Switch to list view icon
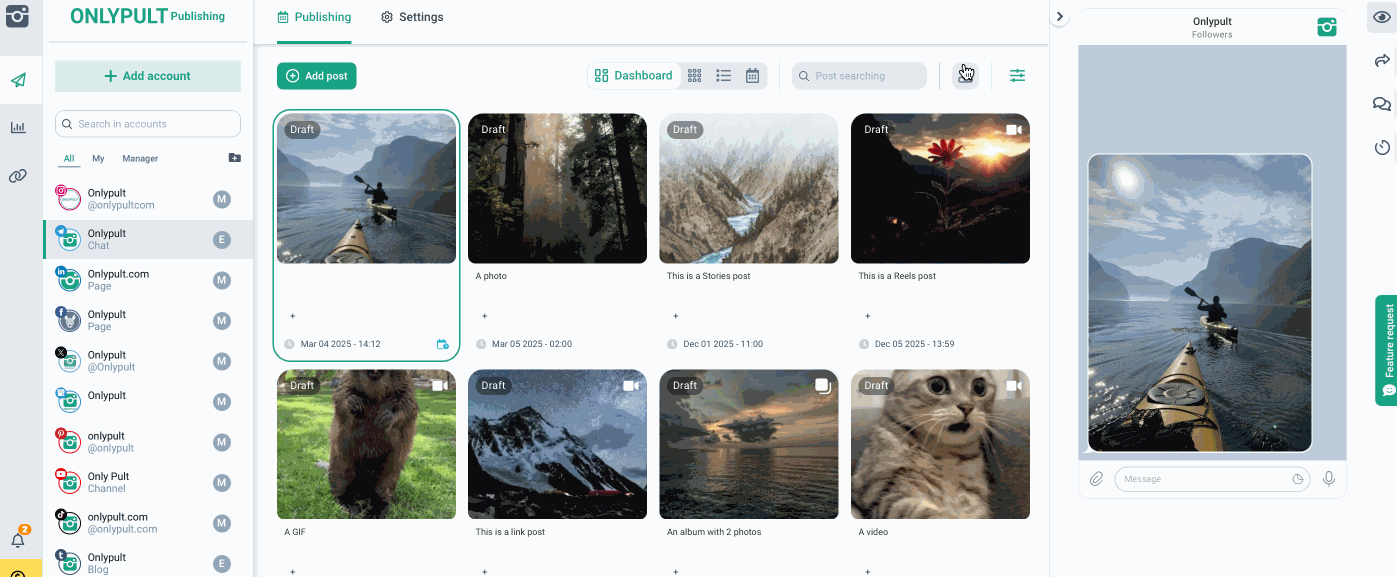 pyautogui.click(x=724, y=76)
